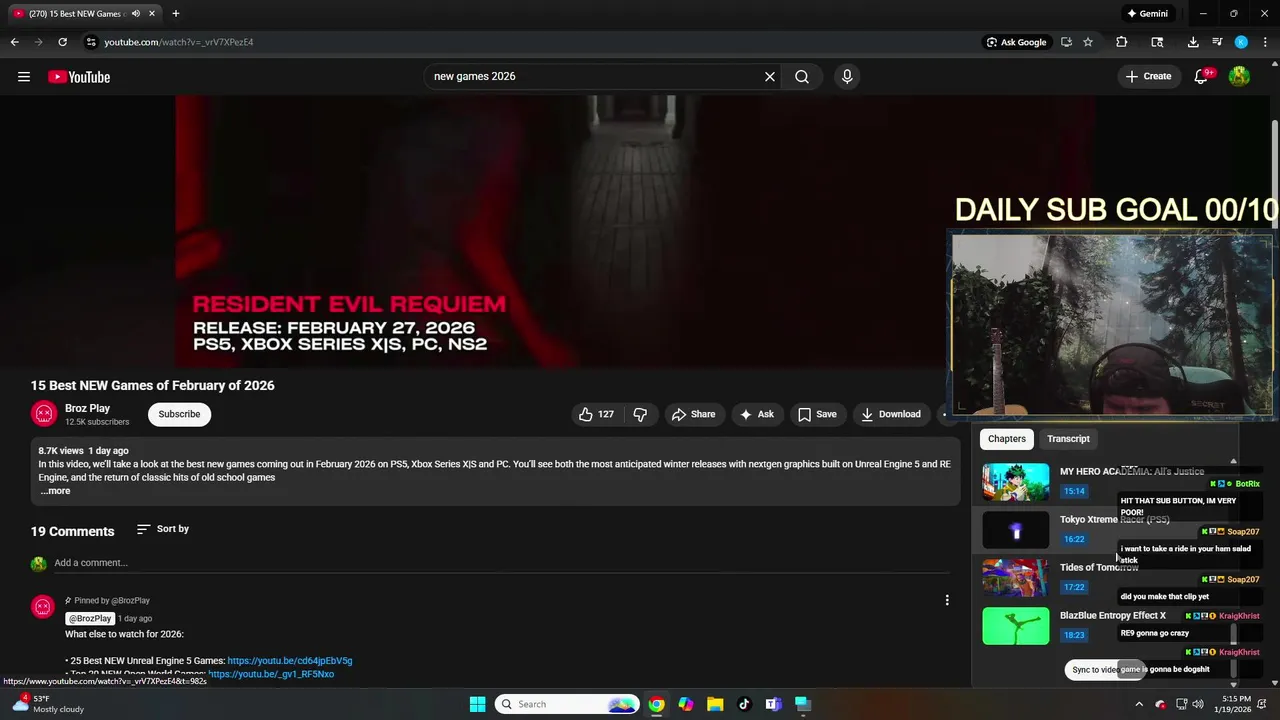Save the video to a playlist
The height and width of the screenshot is (720, 1280).
click(817, 414)
